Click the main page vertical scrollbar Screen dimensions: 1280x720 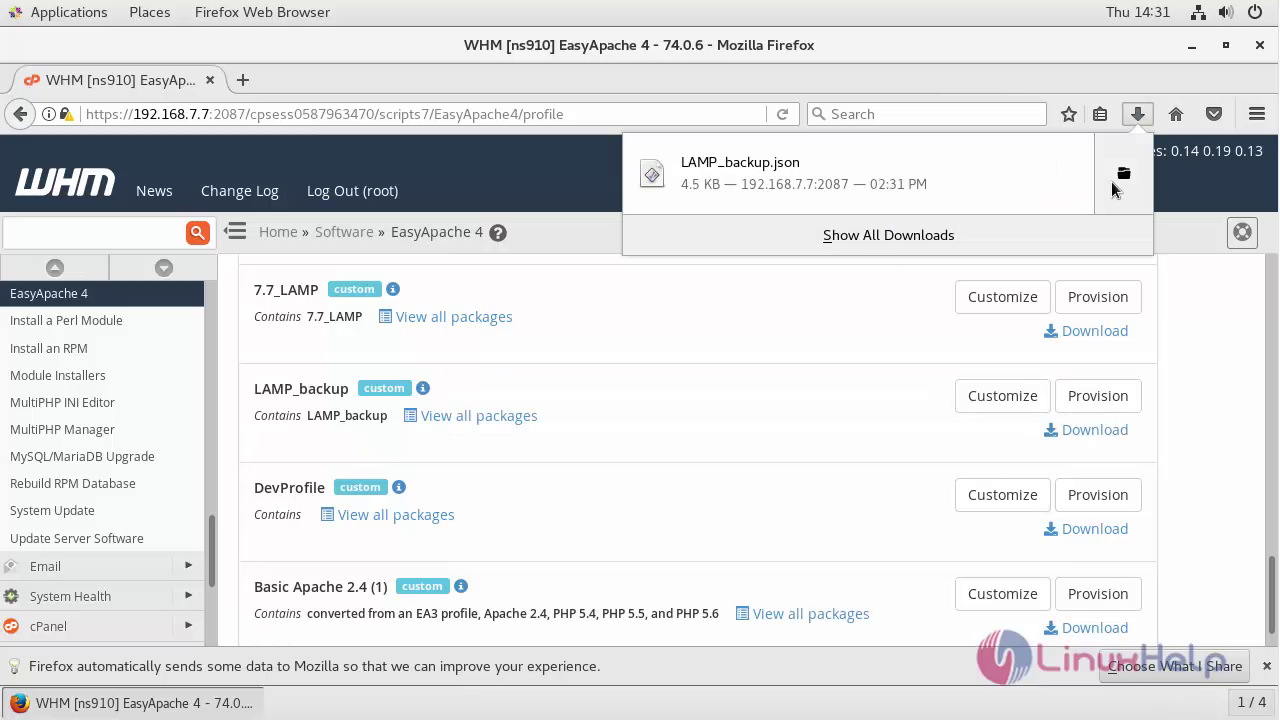click(1271, 594)
